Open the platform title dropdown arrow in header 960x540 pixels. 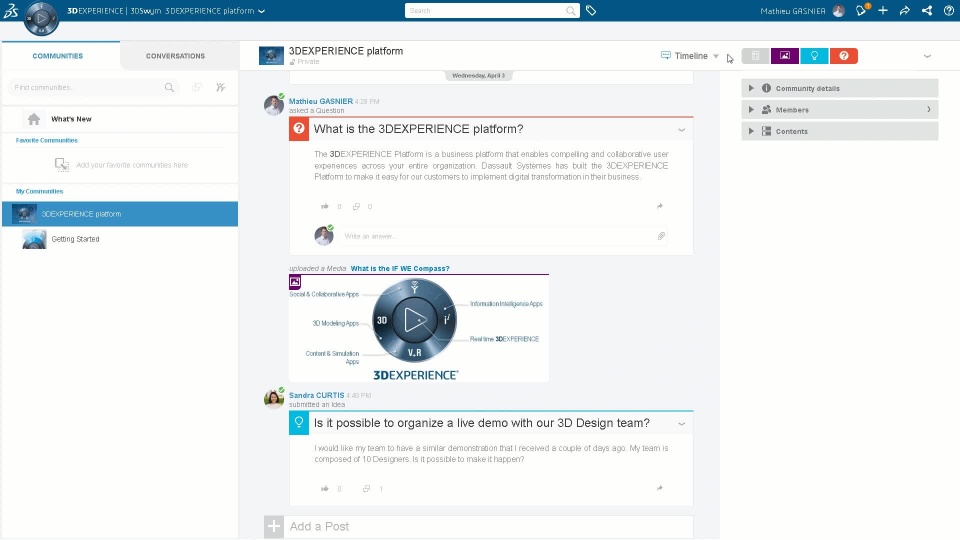pos(261,11)
